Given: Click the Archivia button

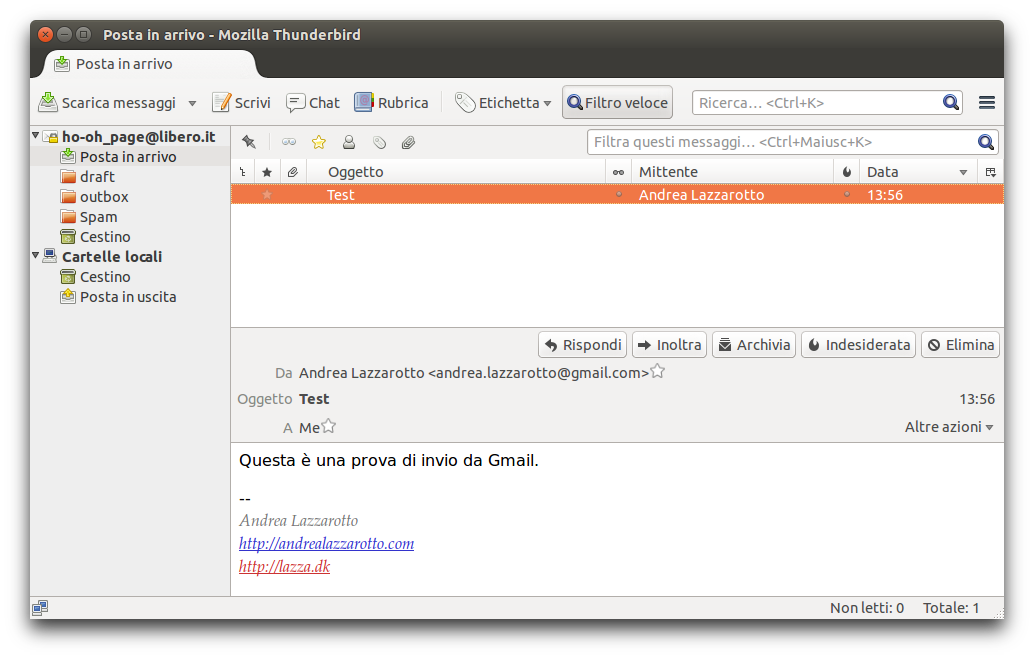Looking at the screenshot, I should tap(754, 345).
